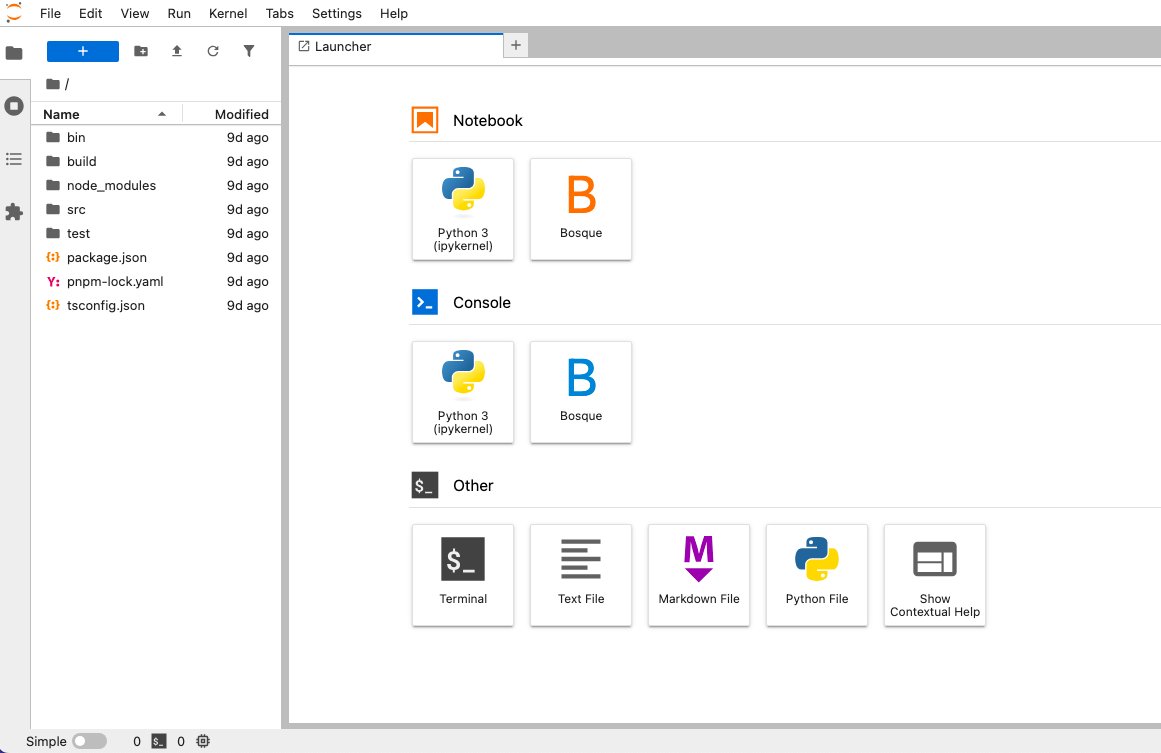Image resolution: width=1161 pixels, height=753 pixels.
Task: Select the Launcher tab
Action: pyautogui.click(x=396, y=46)
